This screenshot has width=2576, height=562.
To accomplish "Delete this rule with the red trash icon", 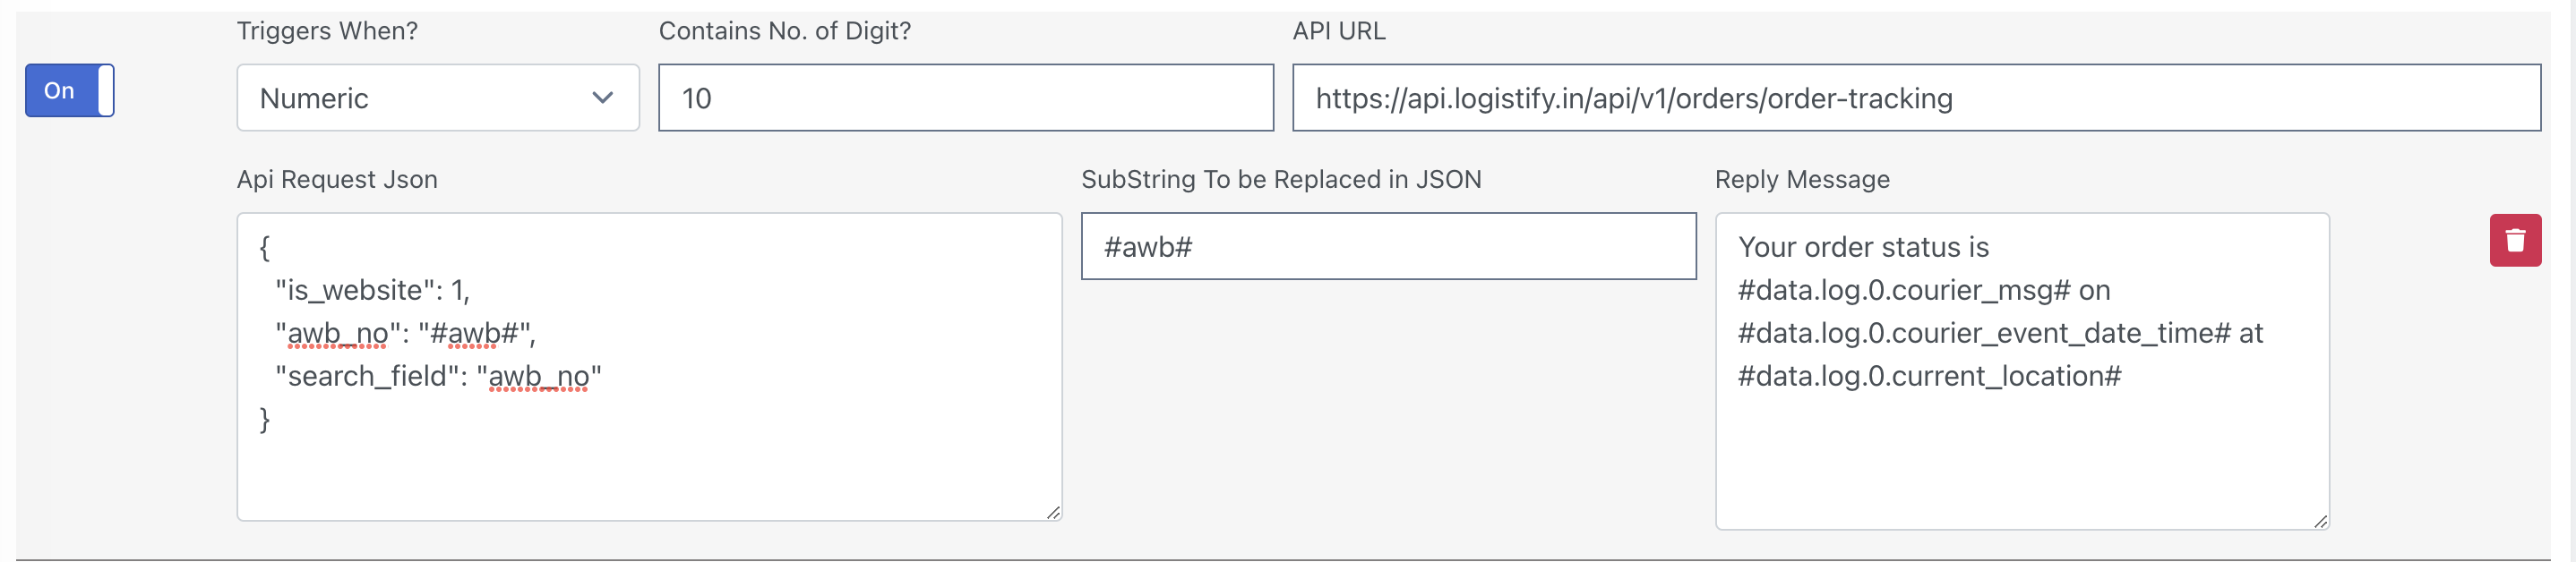I will [2514, 240].
